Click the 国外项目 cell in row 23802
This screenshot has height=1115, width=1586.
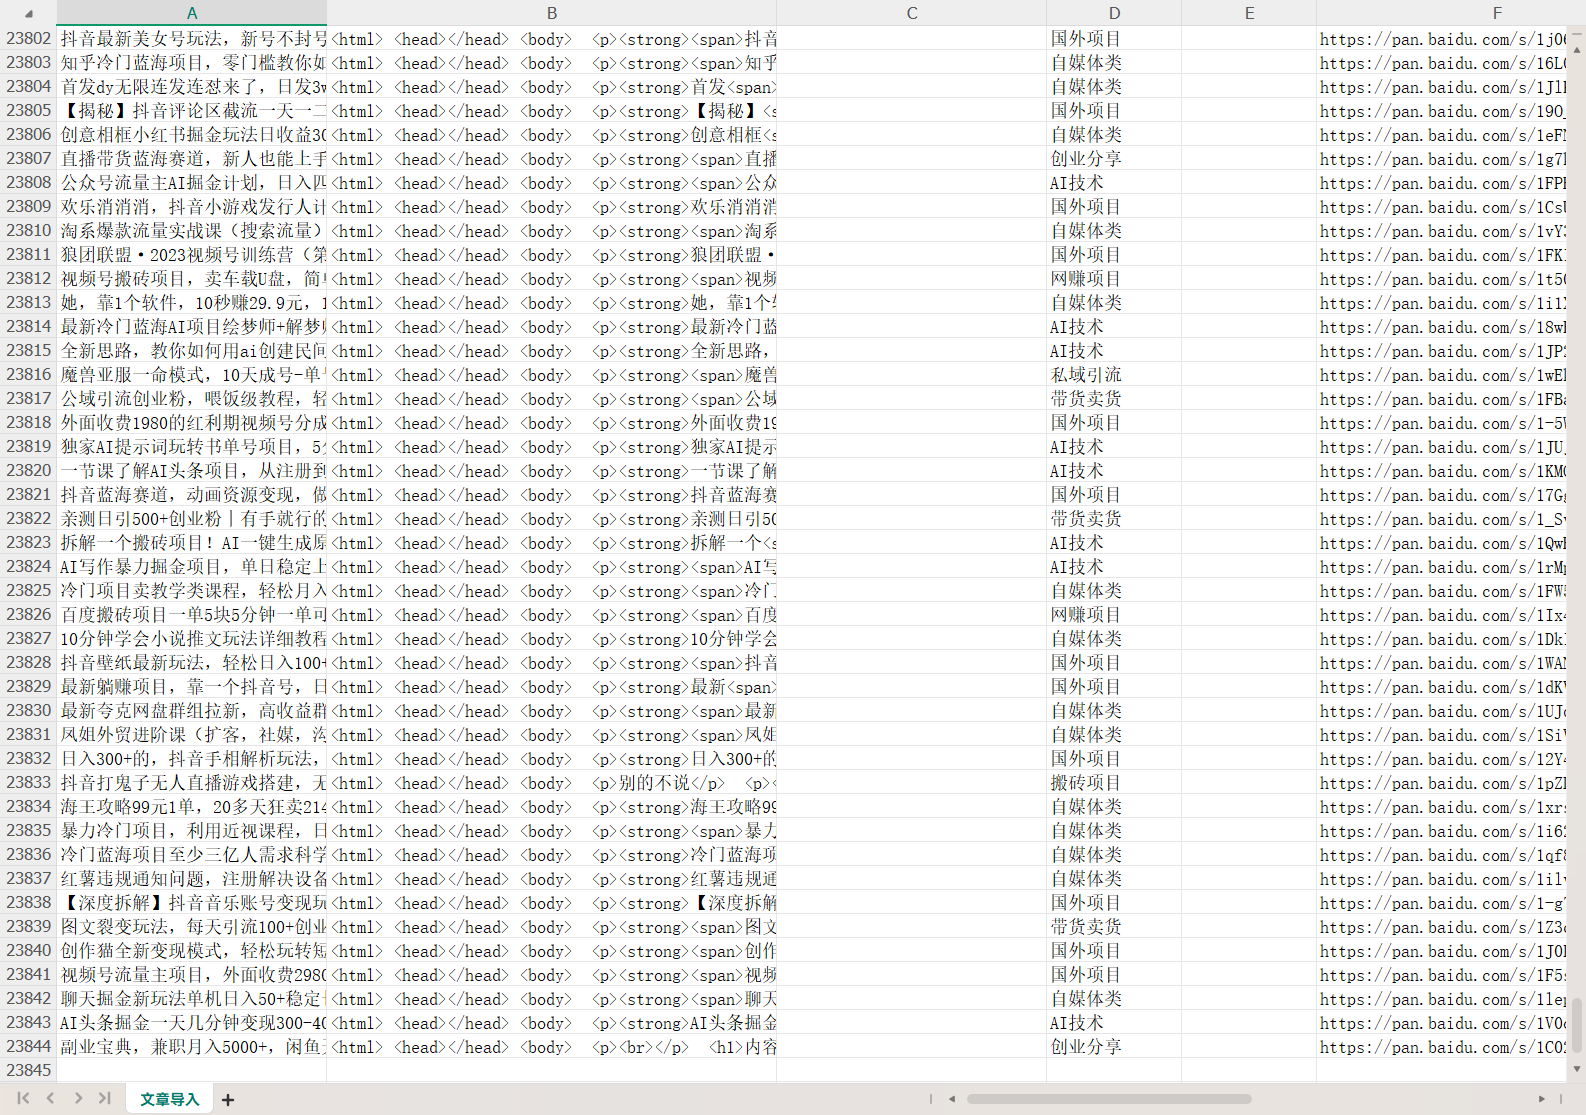pyautogui.click(x=1114, y=38)
